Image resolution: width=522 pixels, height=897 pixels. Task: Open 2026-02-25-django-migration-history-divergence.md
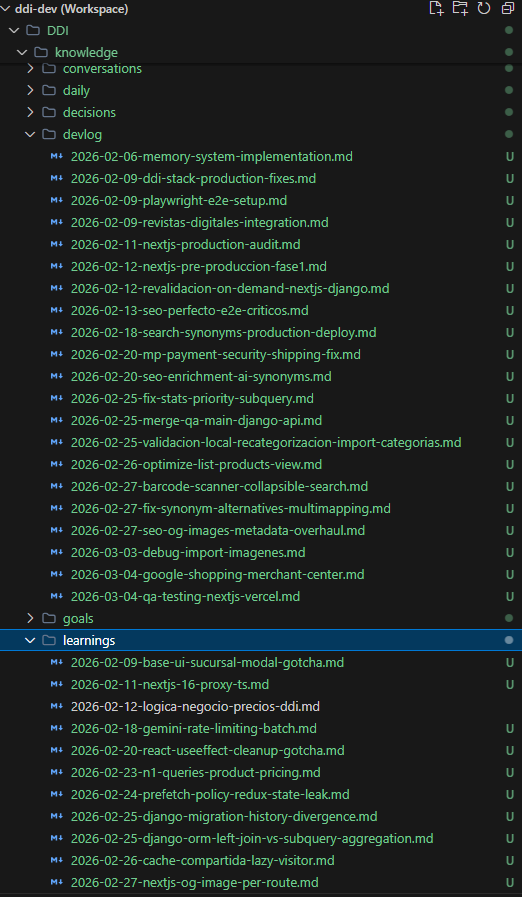(224, 816)
